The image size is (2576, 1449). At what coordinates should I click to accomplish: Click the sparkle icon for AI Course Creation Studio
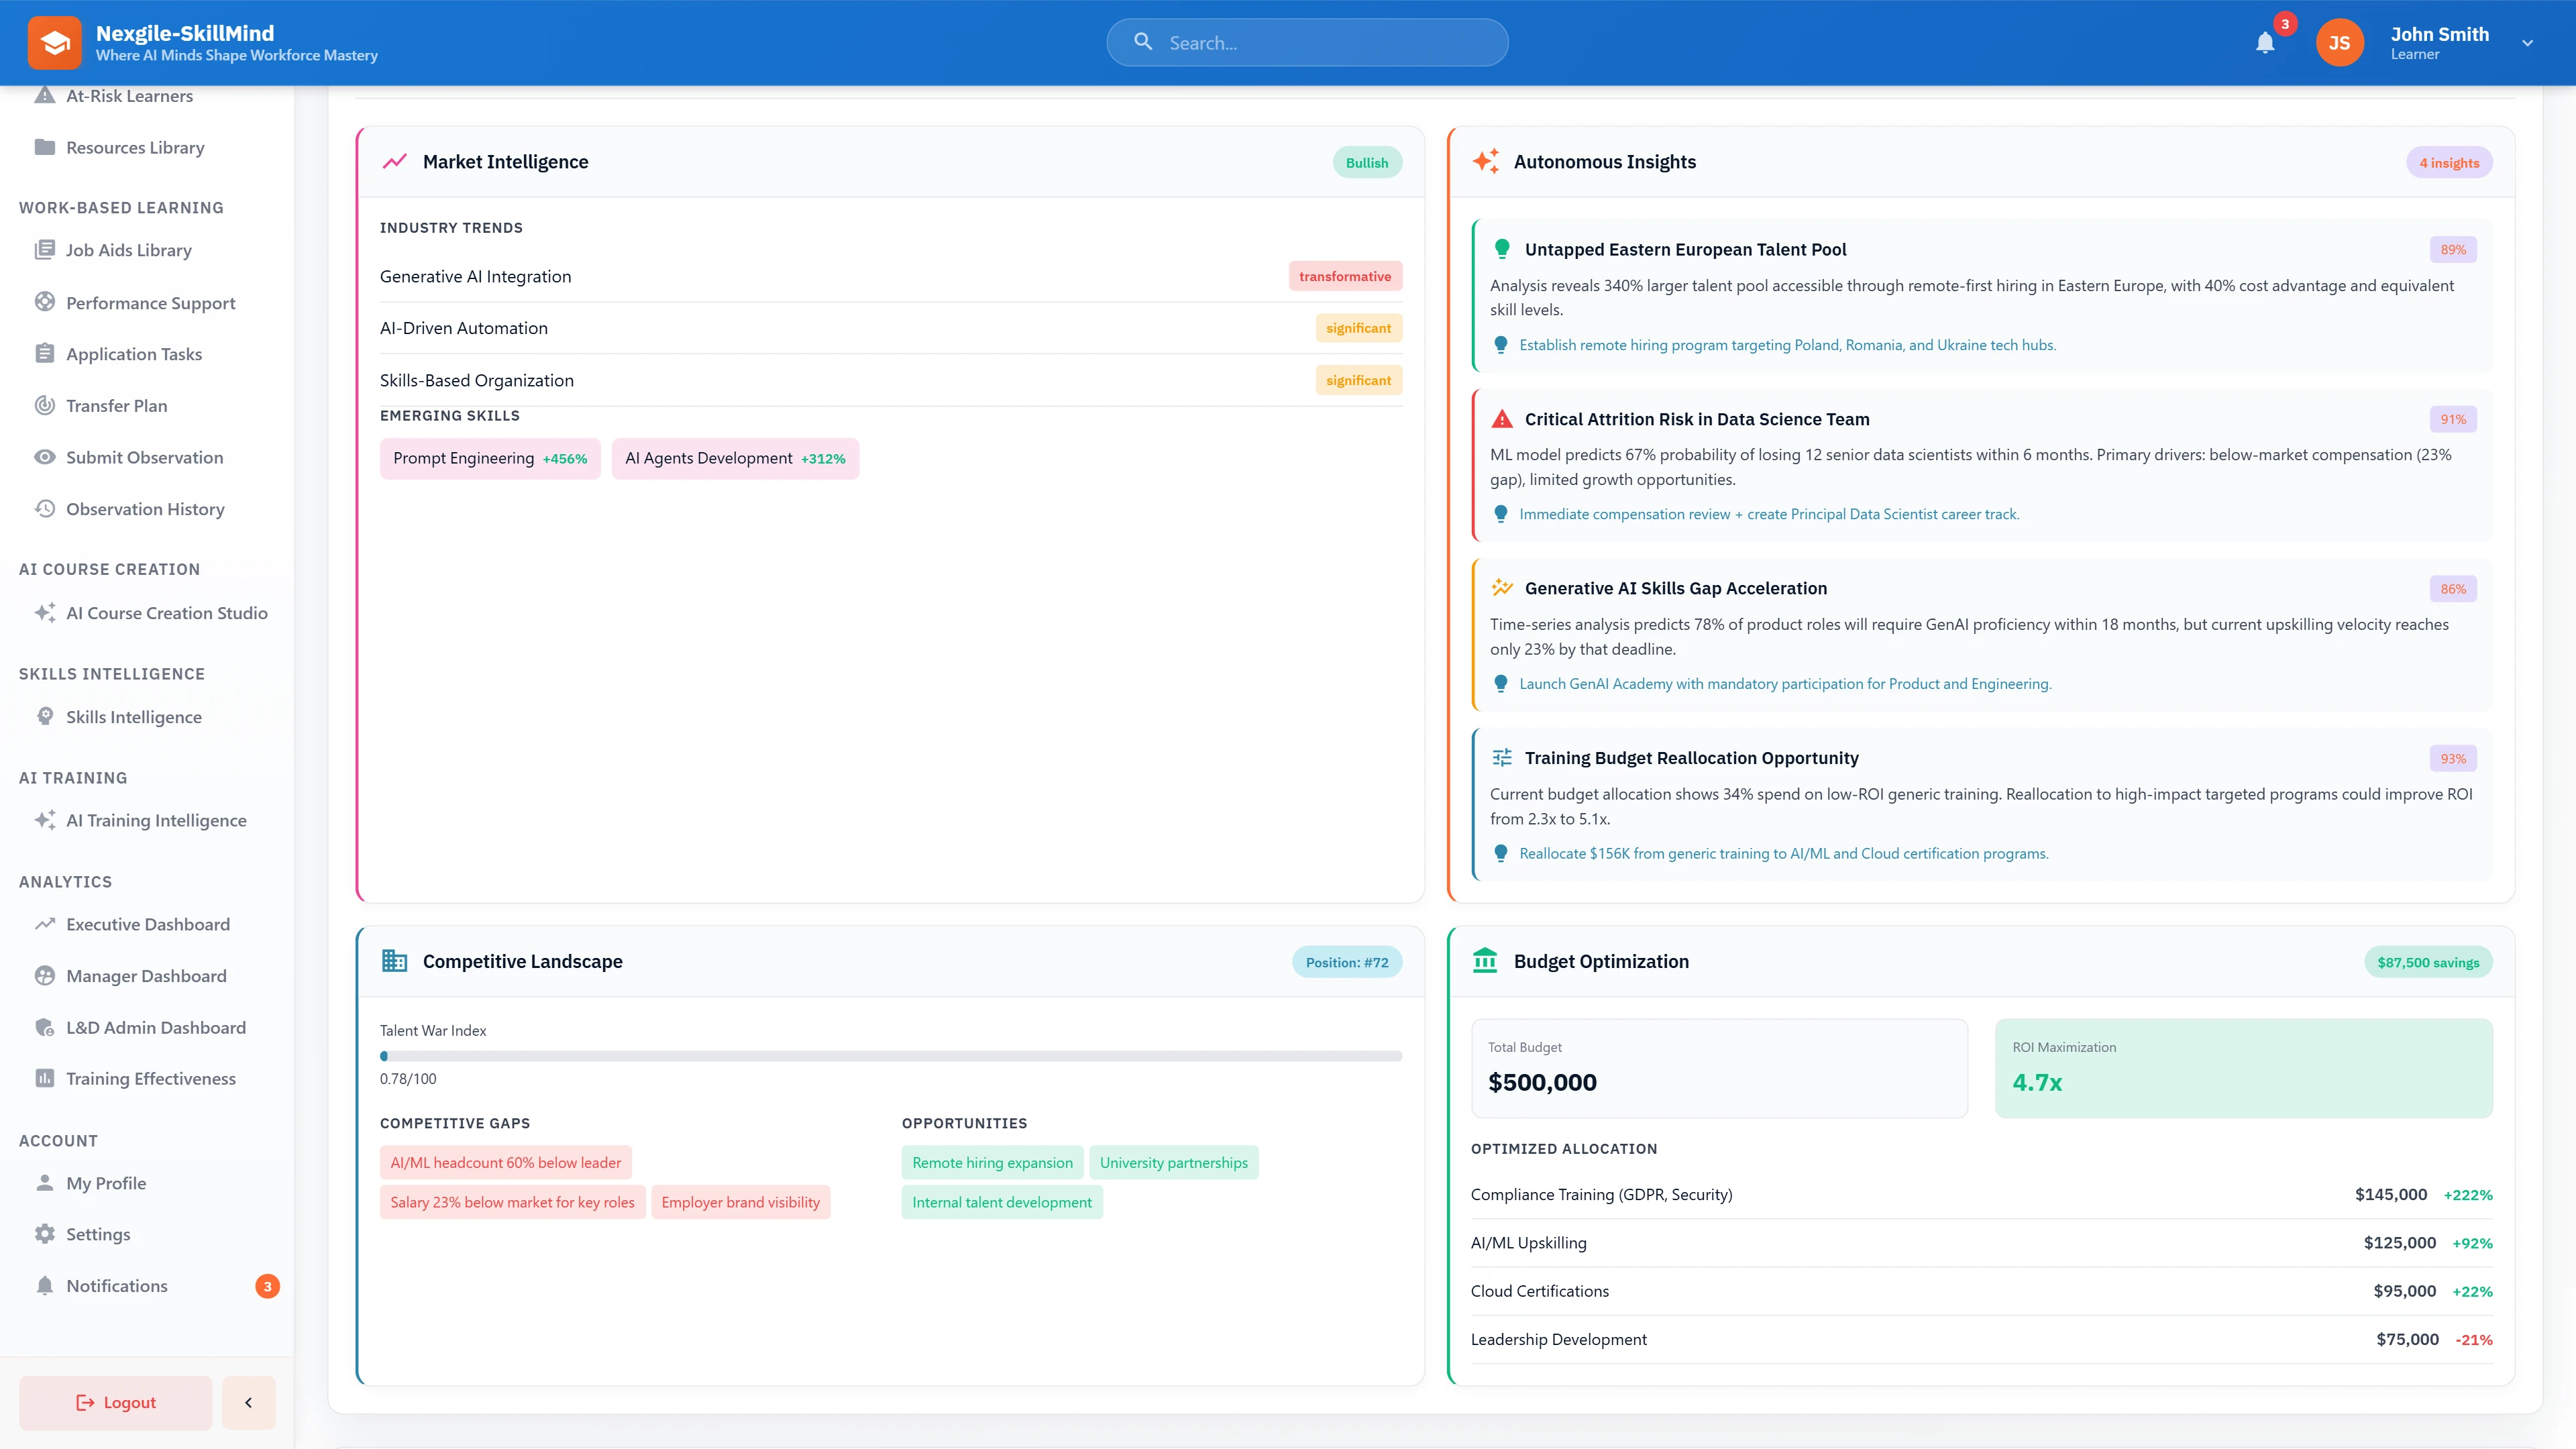44,613
